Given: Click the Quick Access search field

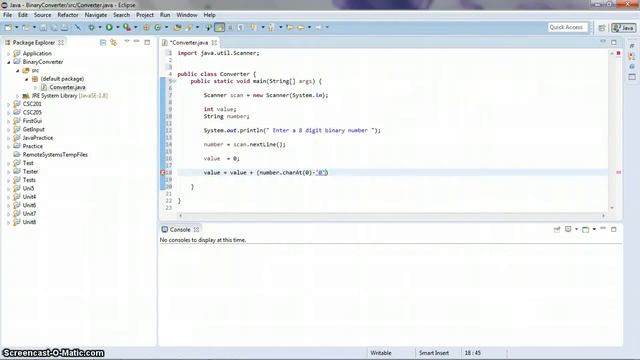Looking at the screenshot, I should (567, 27).
